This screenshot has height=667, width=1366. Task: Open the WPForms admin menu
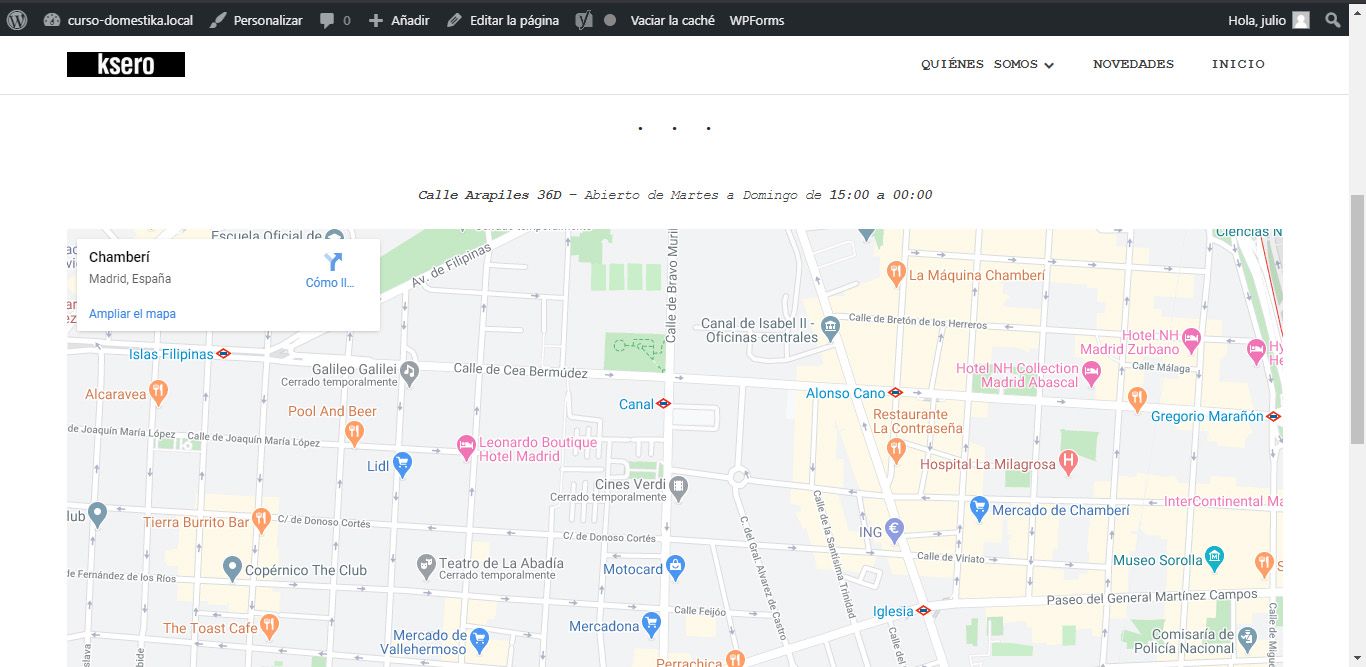click(757, 20)
